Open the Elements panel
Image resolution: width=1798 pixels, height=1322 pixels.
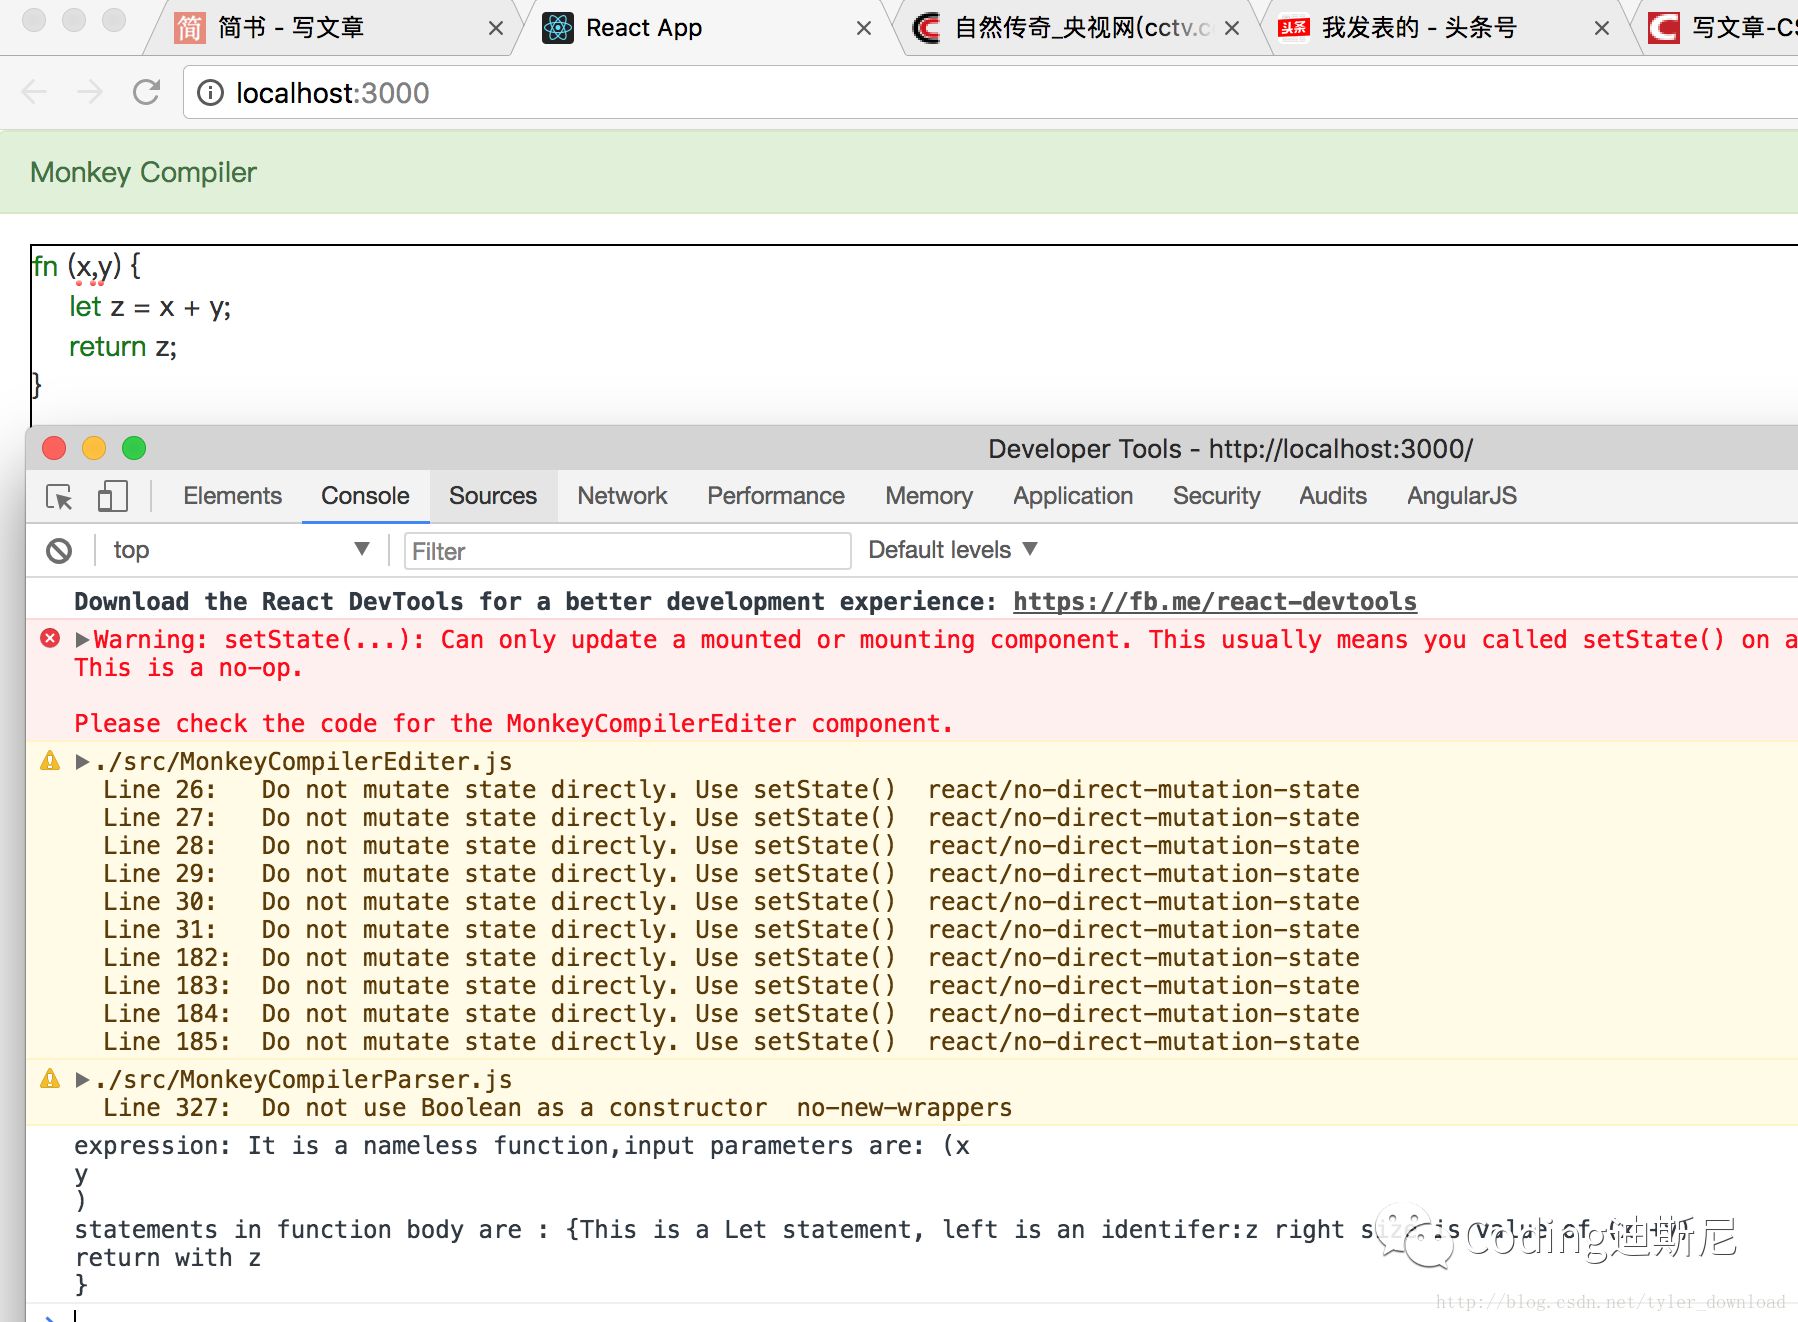point(232,496)
